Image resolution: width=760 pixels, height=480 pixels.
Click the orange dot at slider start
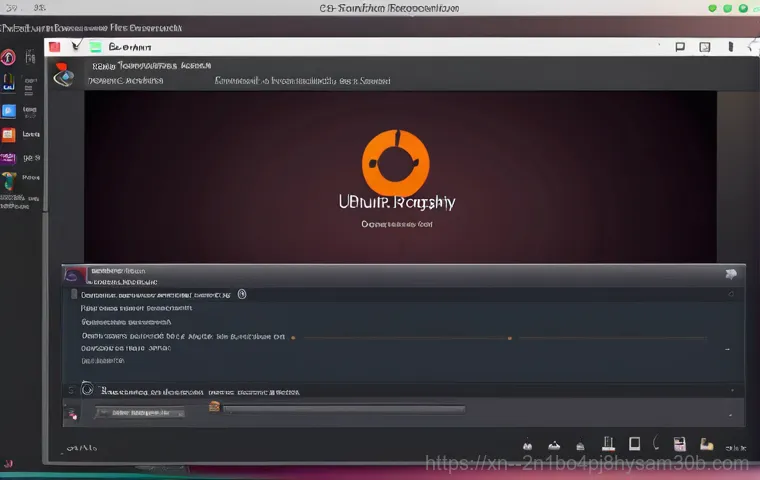click(293, 337)
